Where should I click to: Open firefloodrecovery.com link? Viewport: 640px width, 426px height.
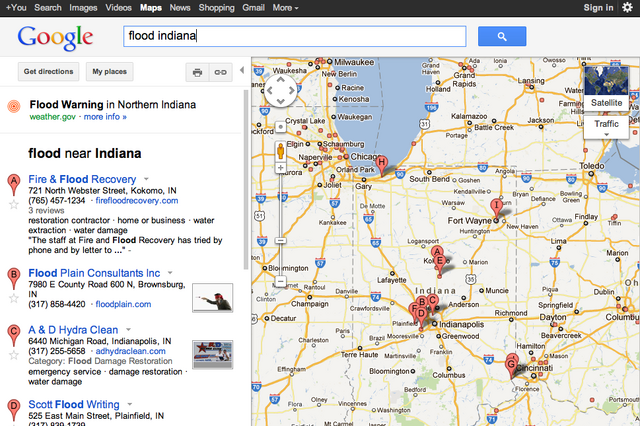(137, 201)
